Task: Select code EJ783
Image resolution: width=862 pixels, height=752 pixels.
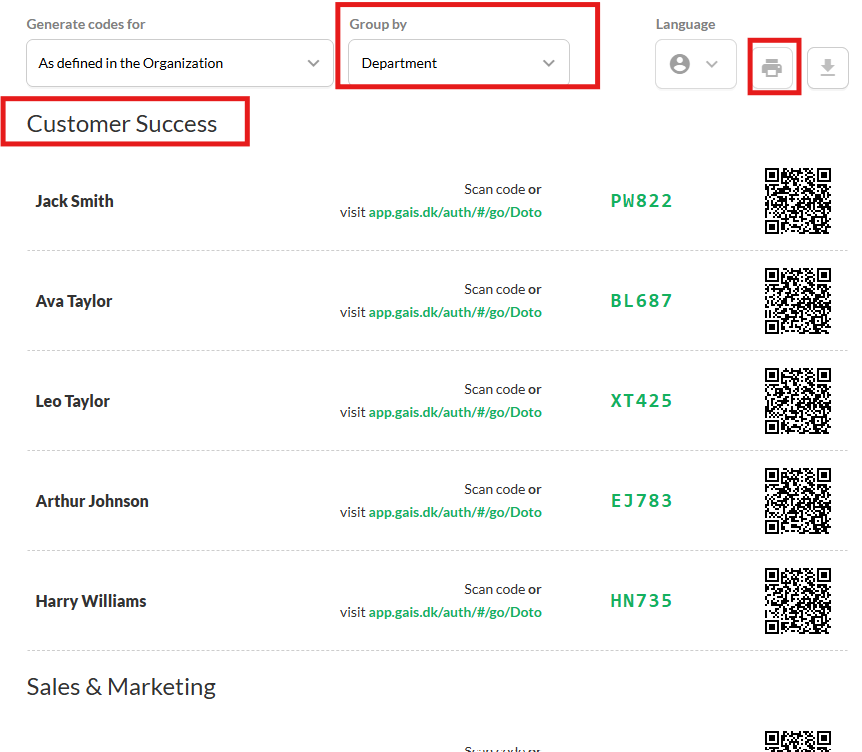Action: [642, 501]
